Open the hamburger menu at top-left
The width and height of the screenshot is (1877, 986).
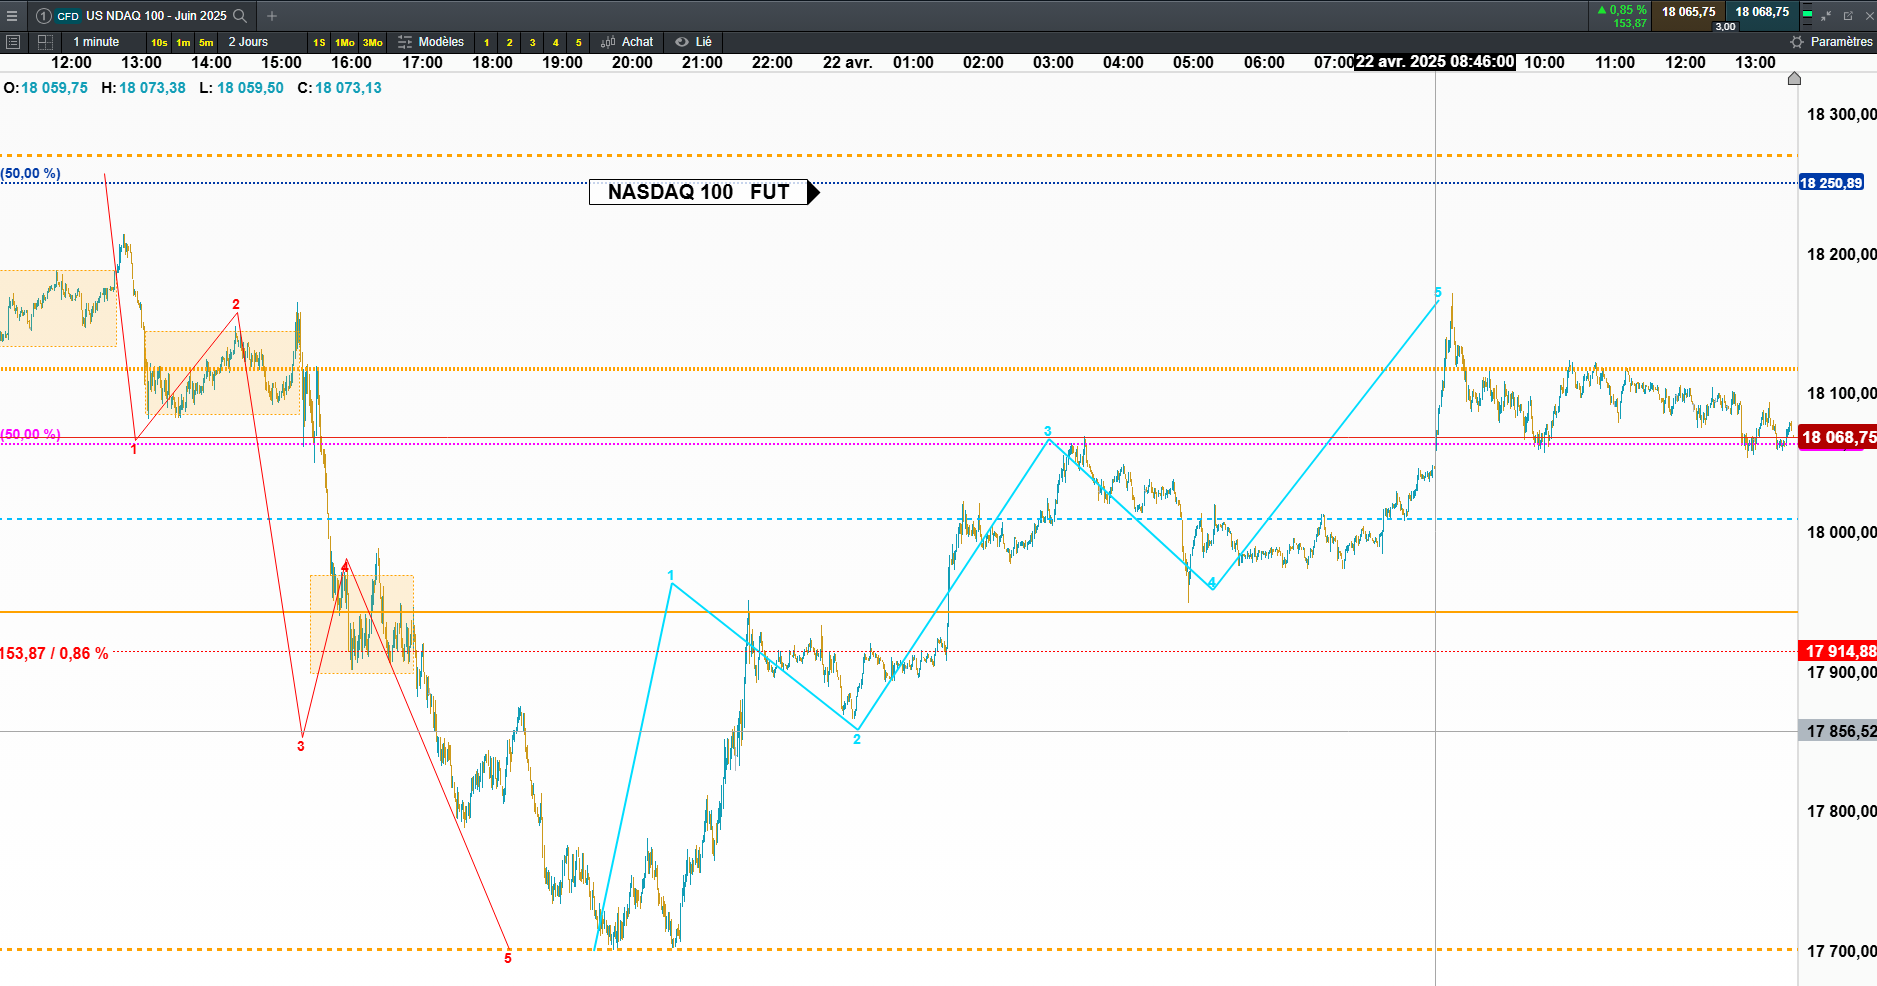tap(12, 16)
